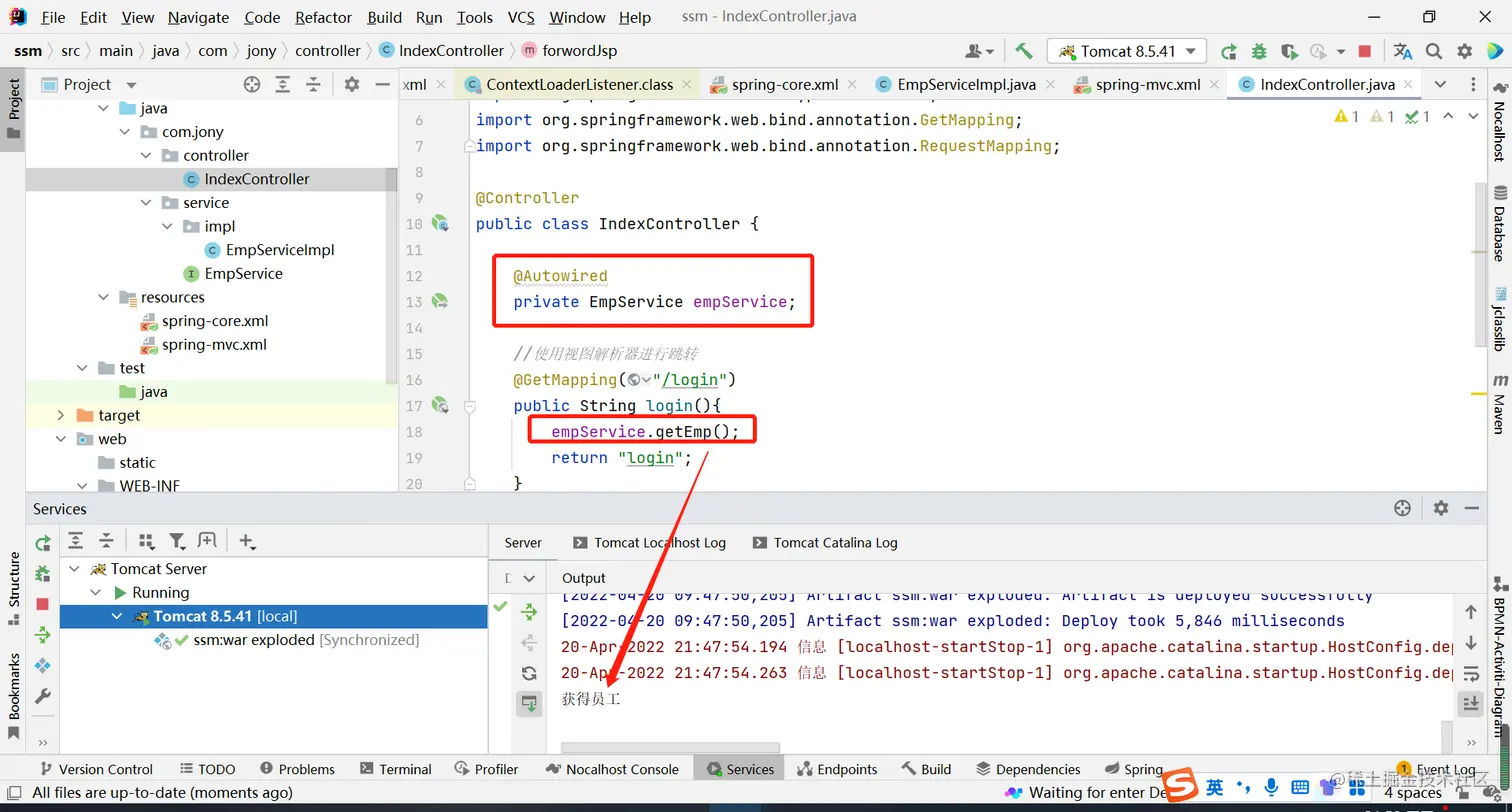
Task: Open the Group By menu in Services
Action: tap(147, 541)
